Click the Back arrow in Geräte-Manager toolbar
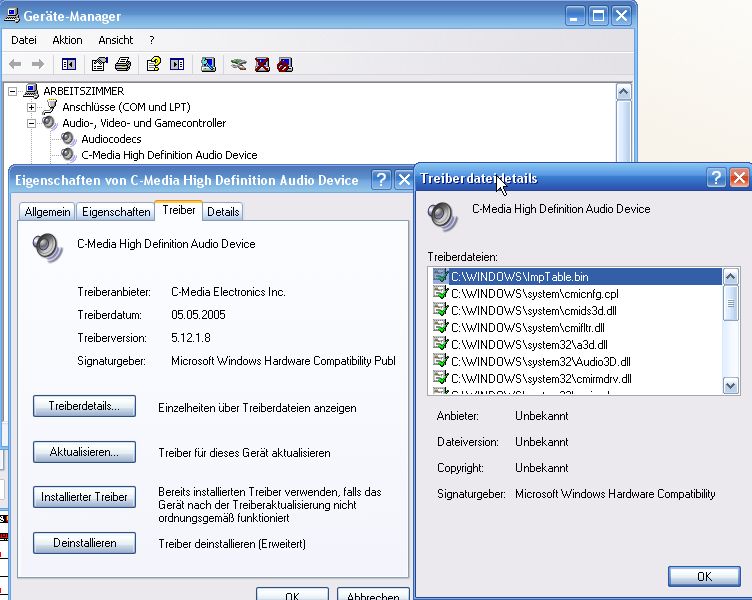The width and height of the screenshot is (752, 600). (15, 64)
